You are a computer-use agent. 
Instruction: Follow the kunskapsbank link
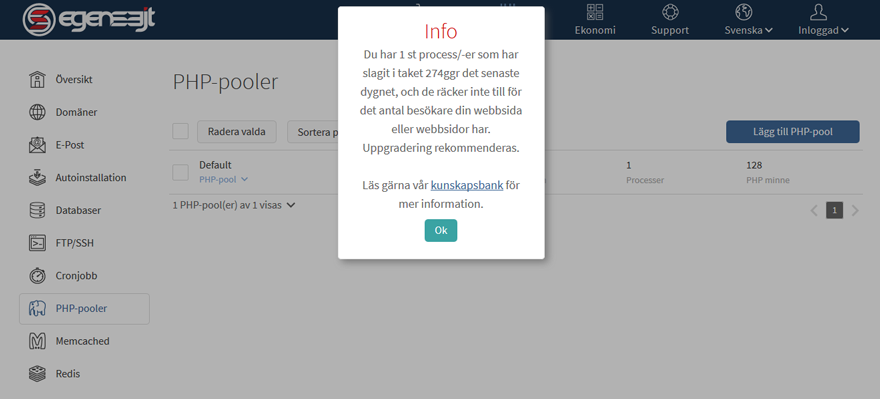(466, 185)
